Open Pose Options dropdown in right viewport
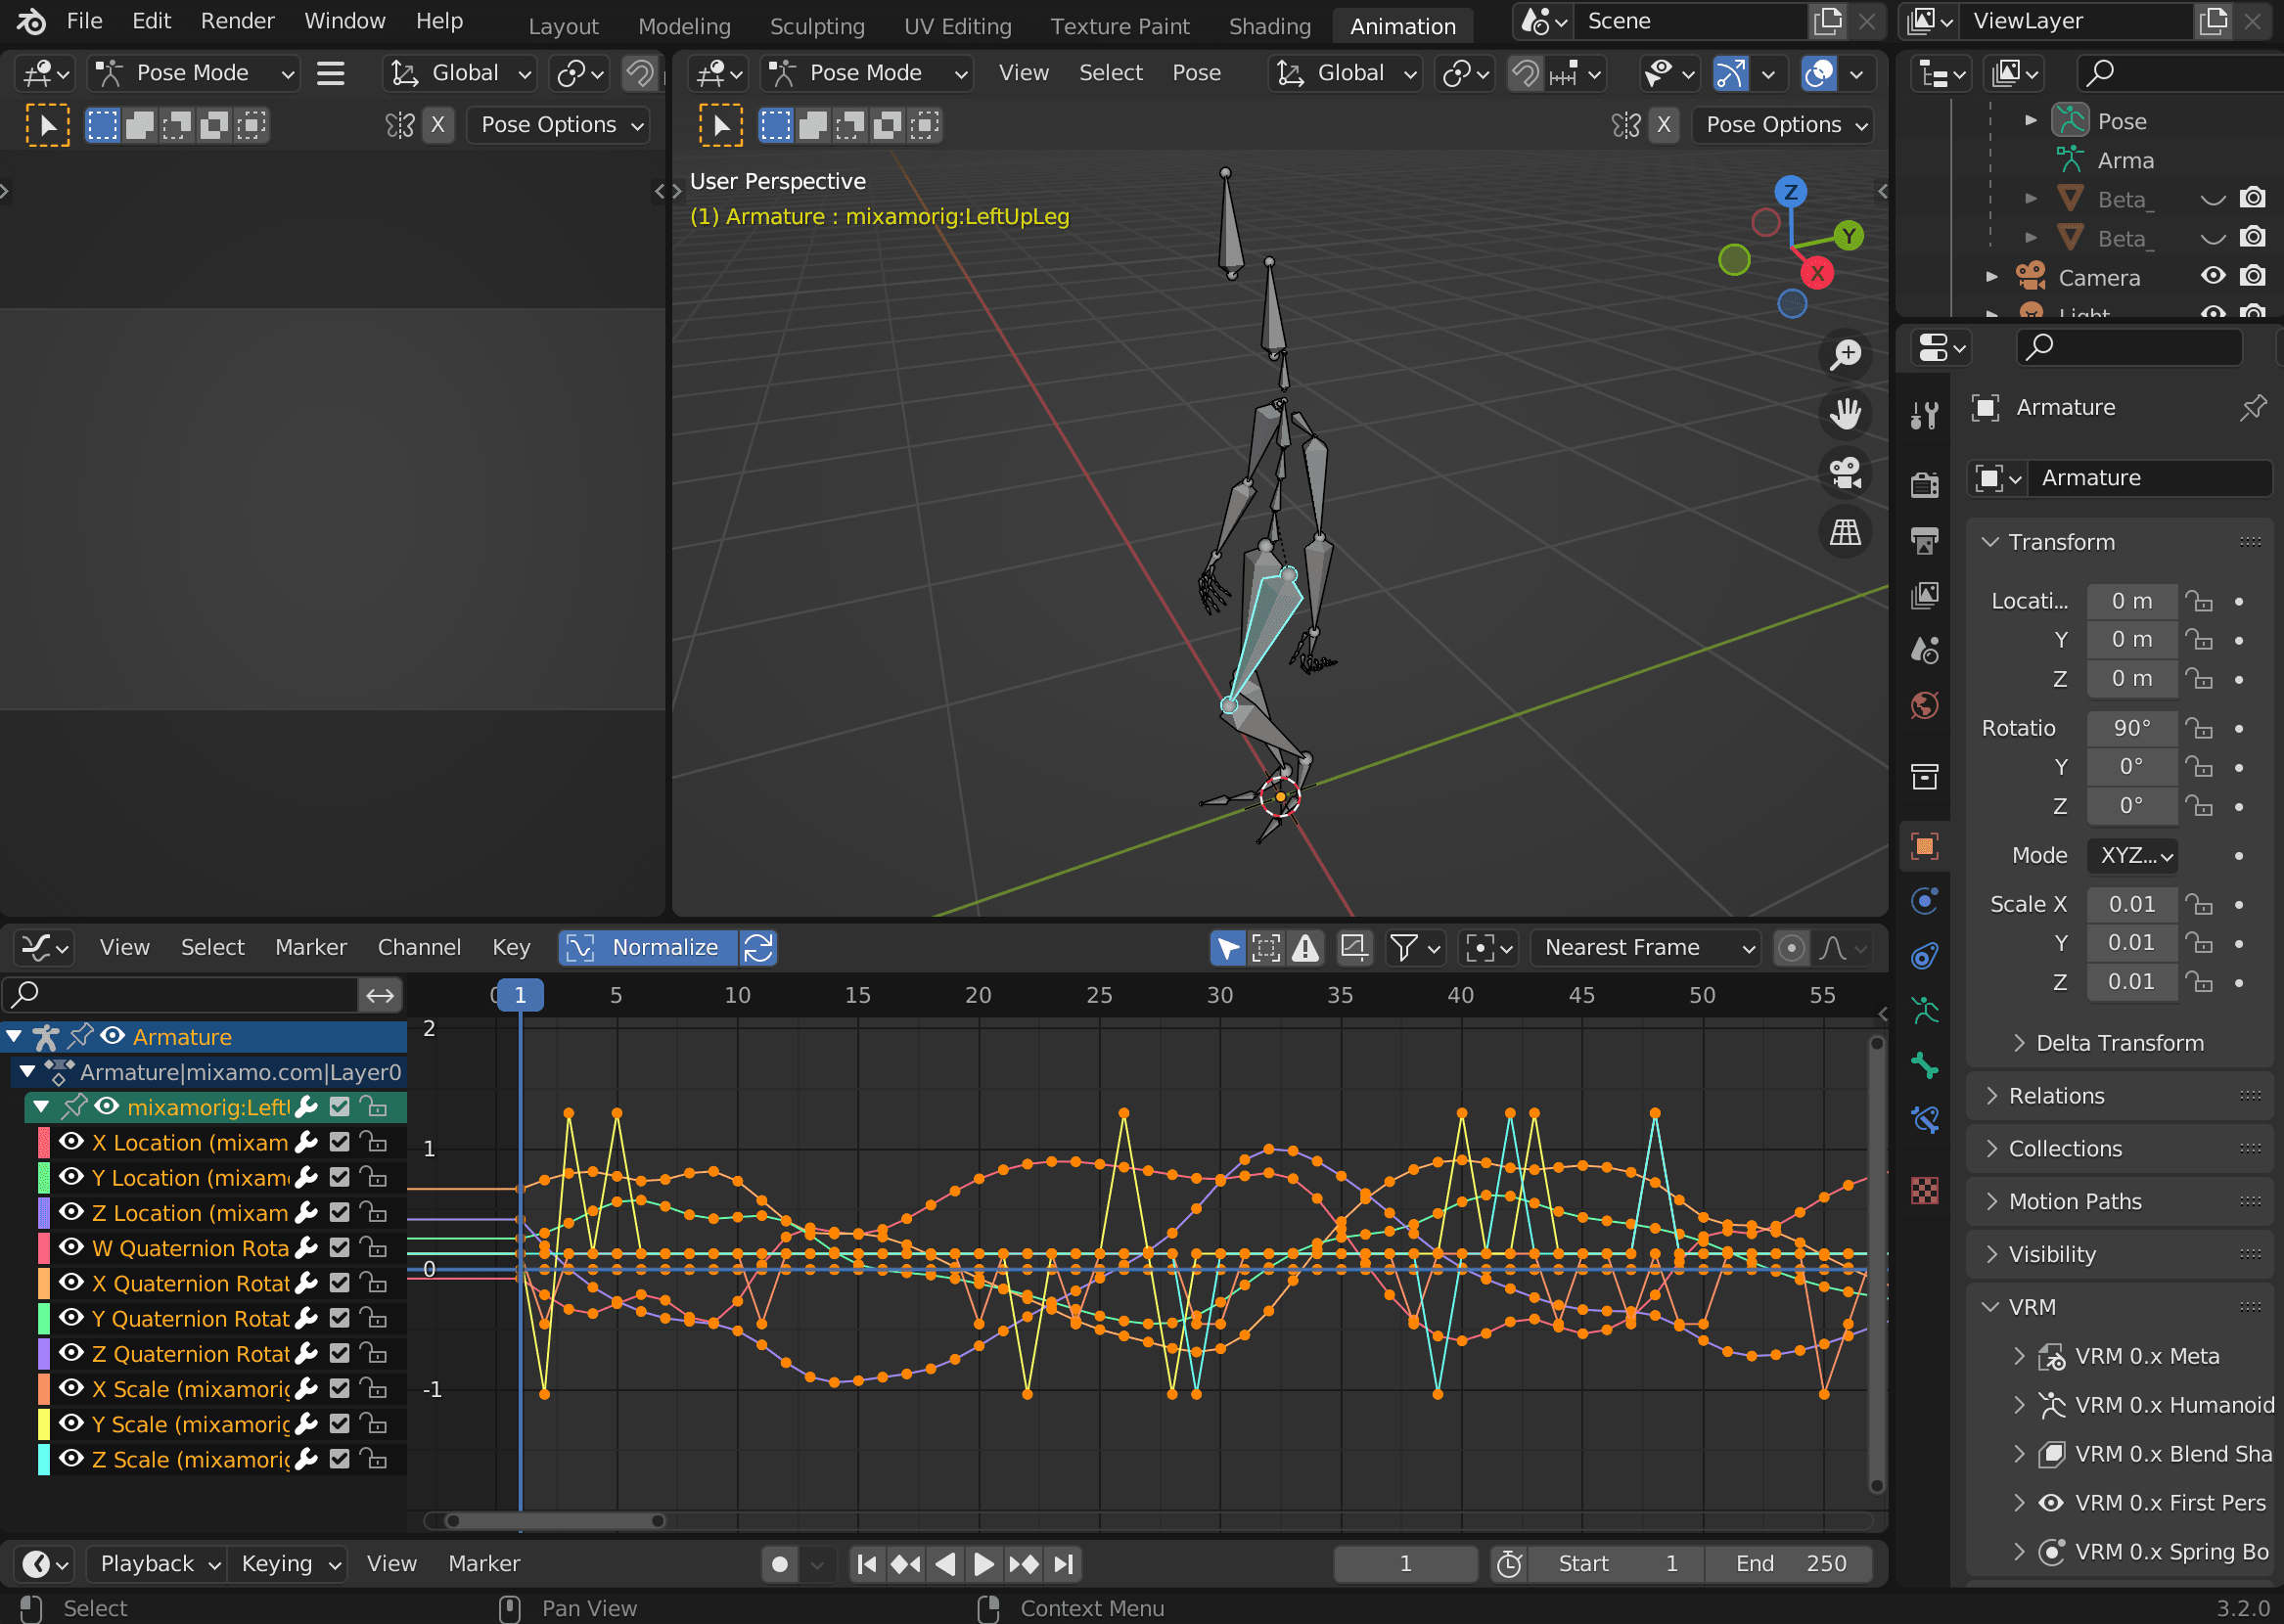Screen dimensions: 2284x1624 point(1782,125)
